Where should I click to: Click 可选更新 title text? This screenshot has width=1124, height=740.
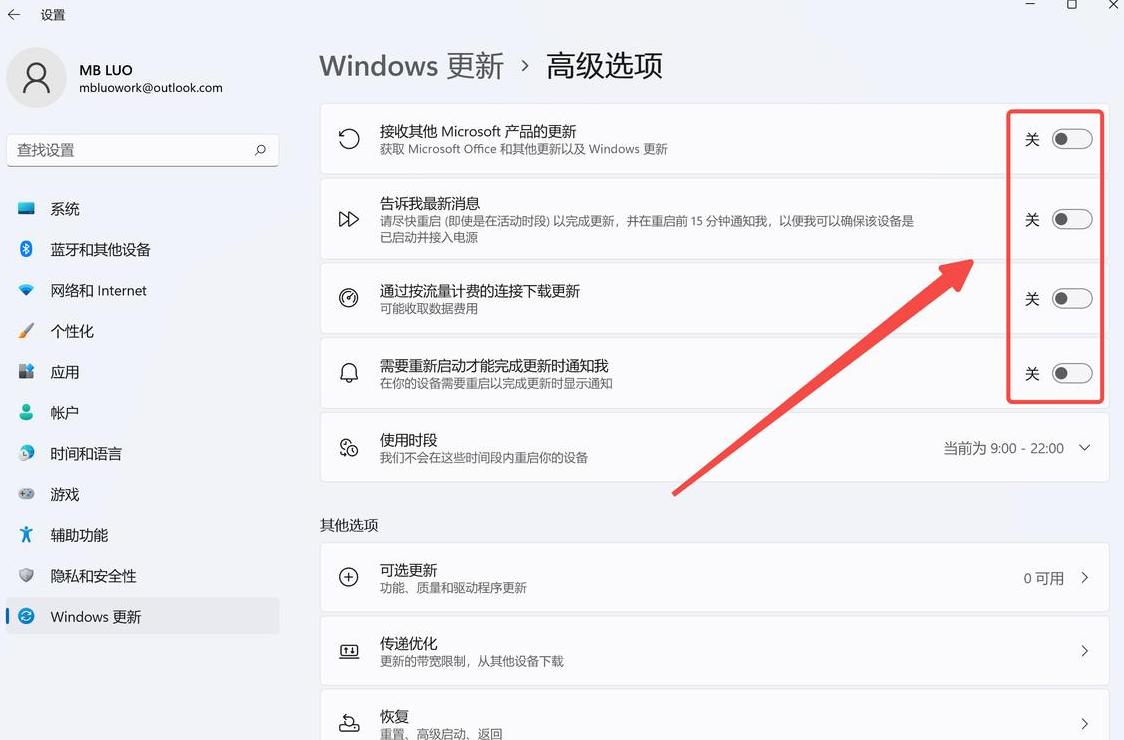409,570
